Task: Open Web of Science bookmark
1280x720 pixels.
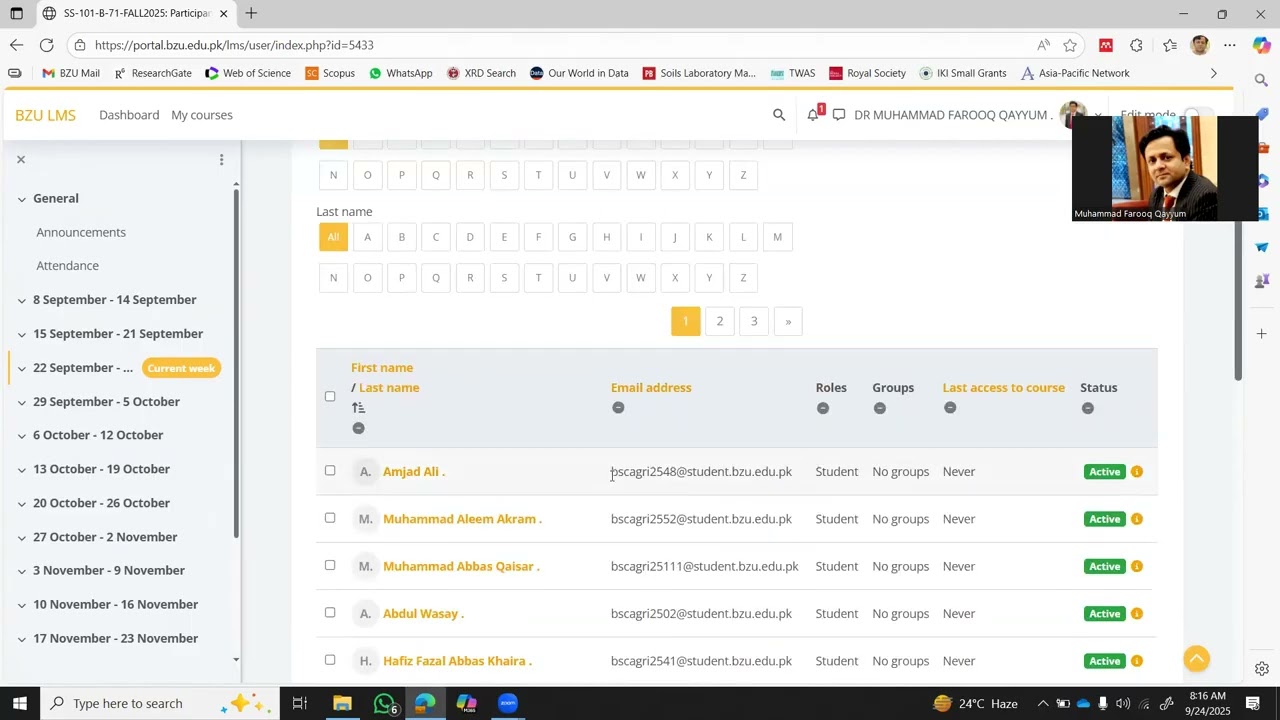Action: tap(248, 73)
